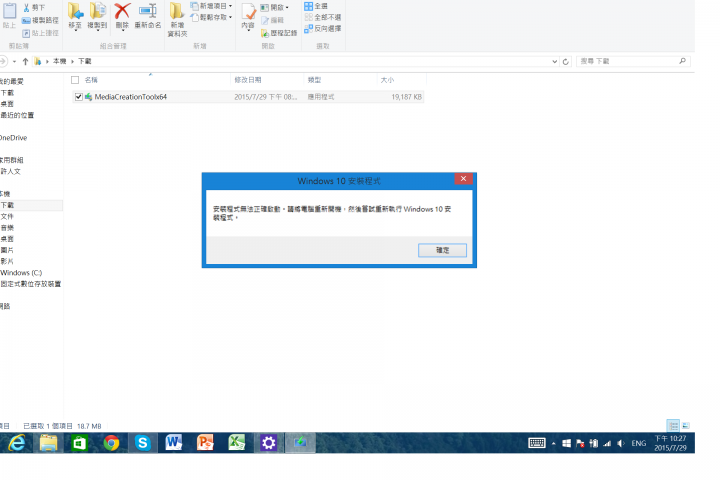The height and width of the screenshot is (480, 720).
Task: Expand the address bar history dropdown
Action: (x=555, y=61)
